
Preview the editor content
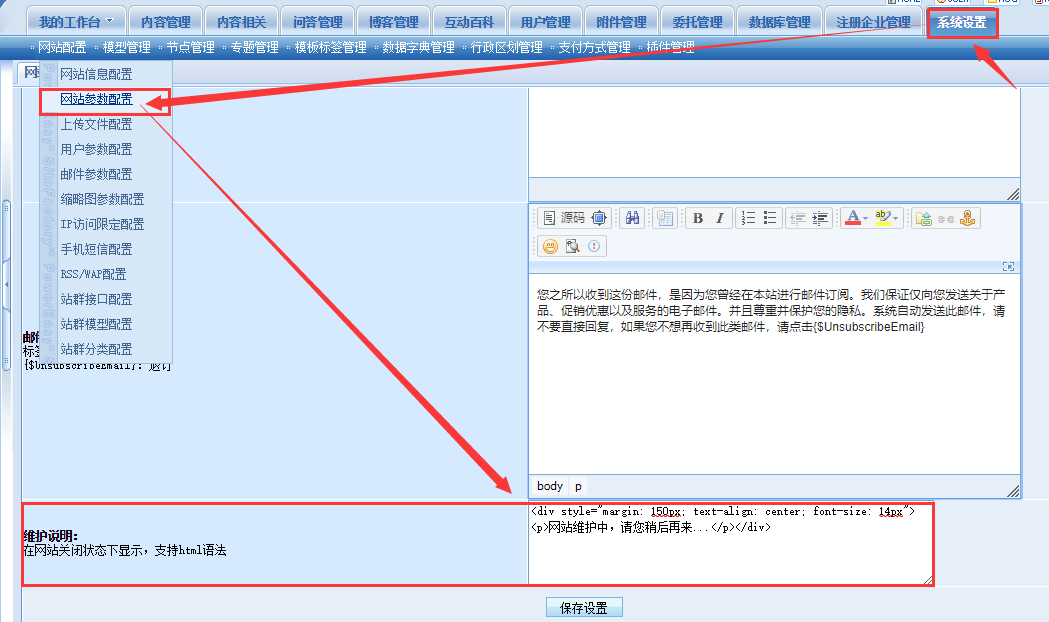point(572,247)
